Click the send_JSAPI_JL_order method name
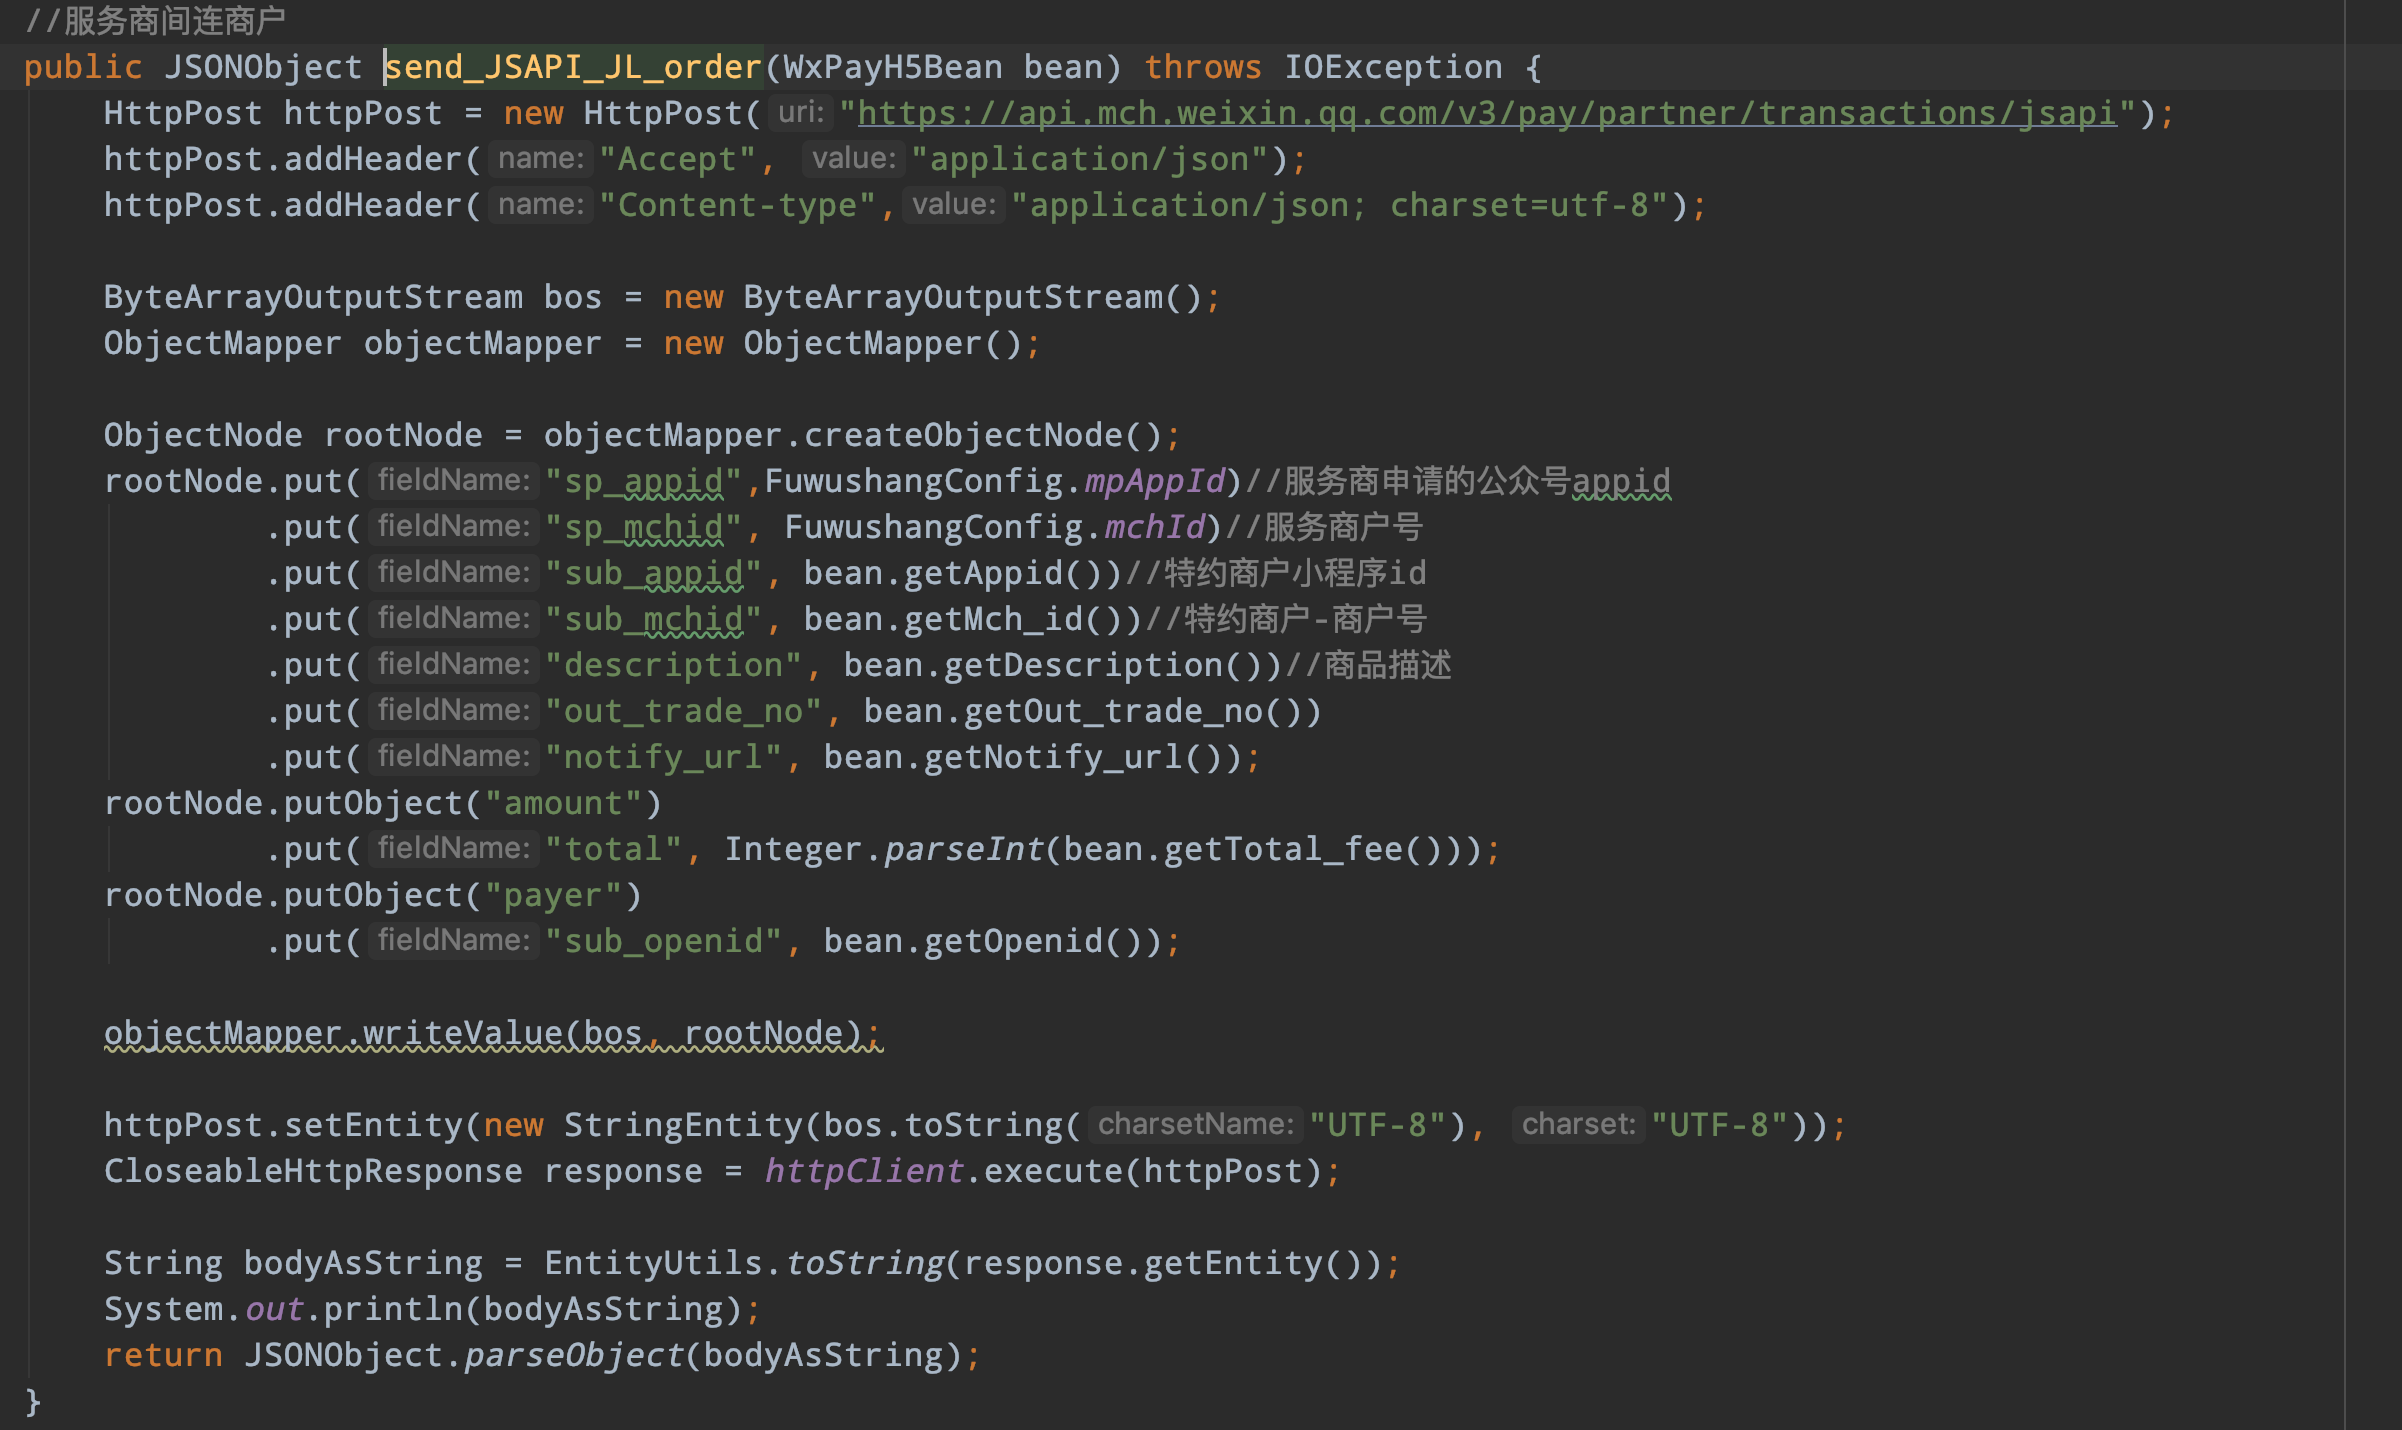 (x=573, y=67)
